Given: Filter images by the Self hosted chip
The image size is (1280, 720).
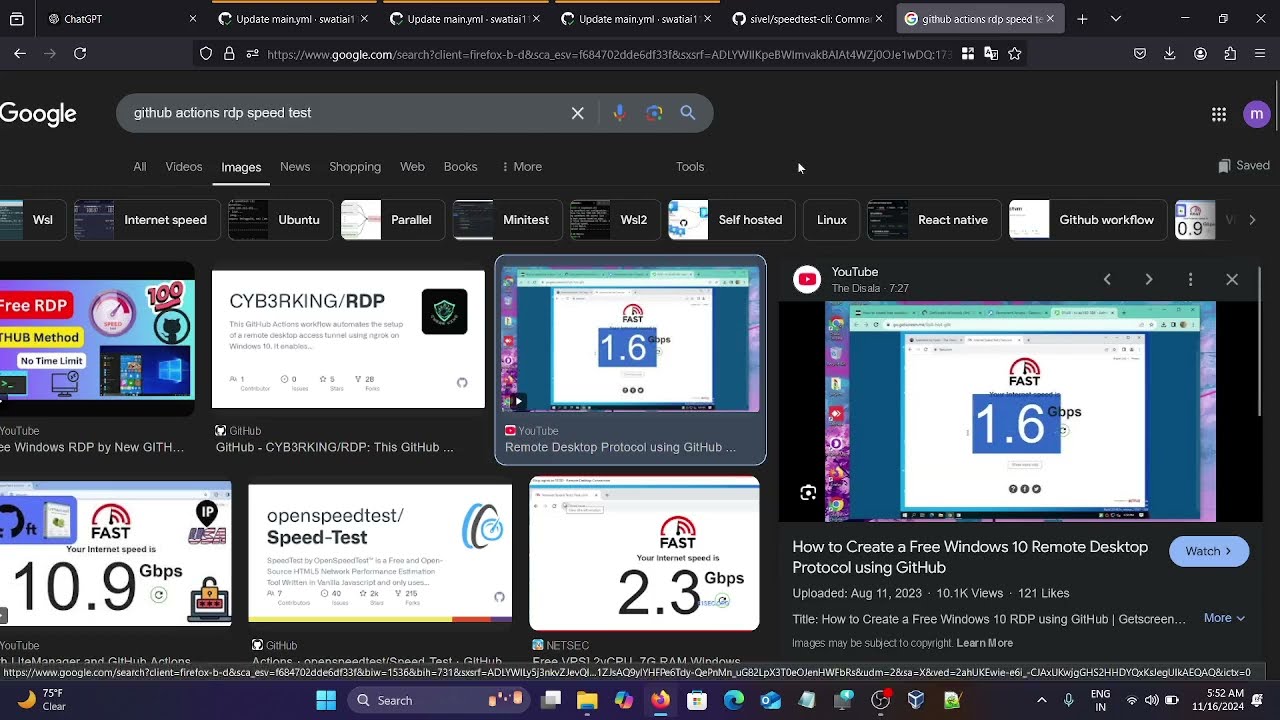Looking at the screenshot, I should [x=731, y=220].
